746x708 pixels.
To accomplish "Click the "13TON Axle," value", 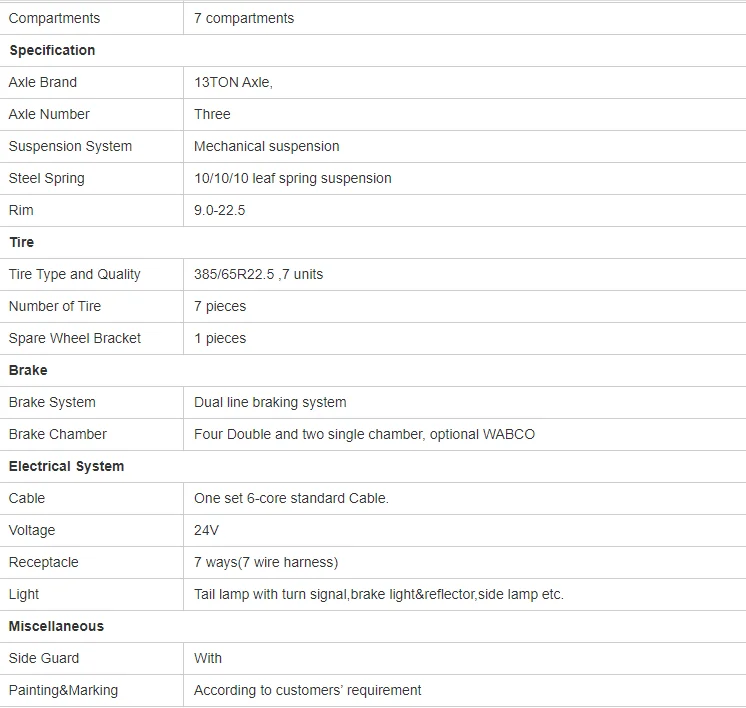I will pyautogui.click(x=233, y=82).
